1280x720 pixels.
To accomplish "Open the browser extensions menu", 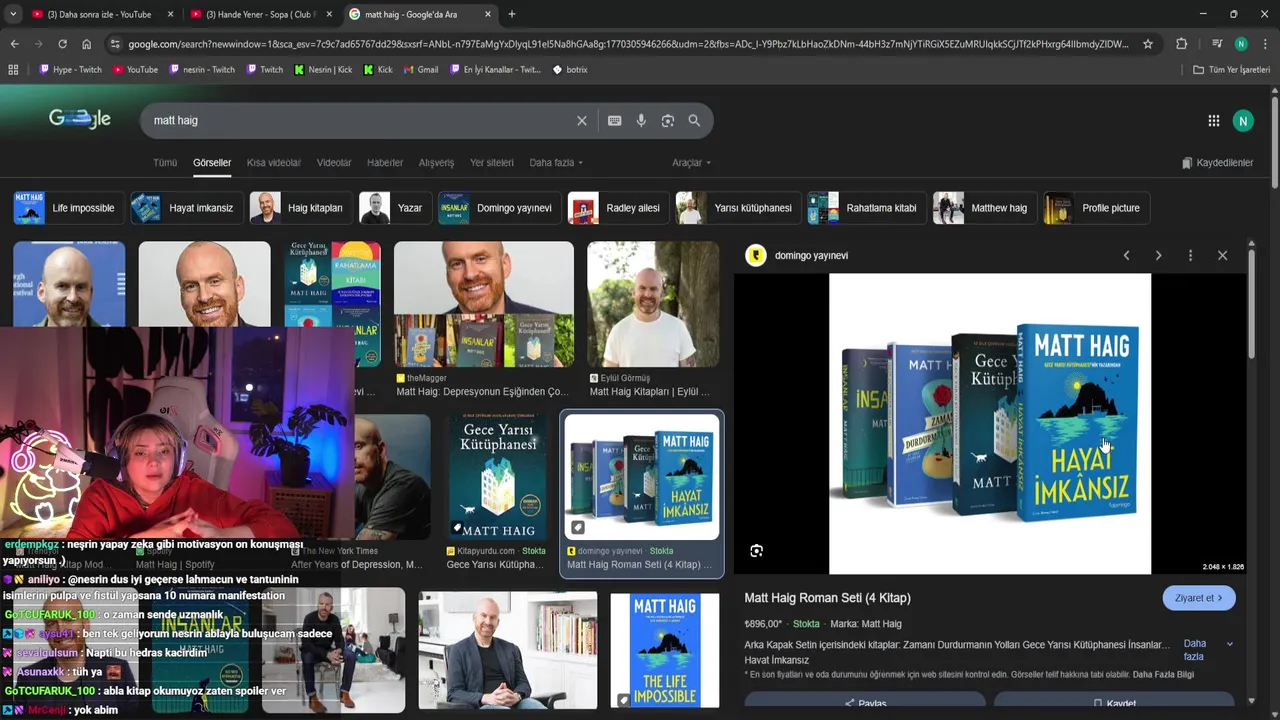I will (1181, 44).
